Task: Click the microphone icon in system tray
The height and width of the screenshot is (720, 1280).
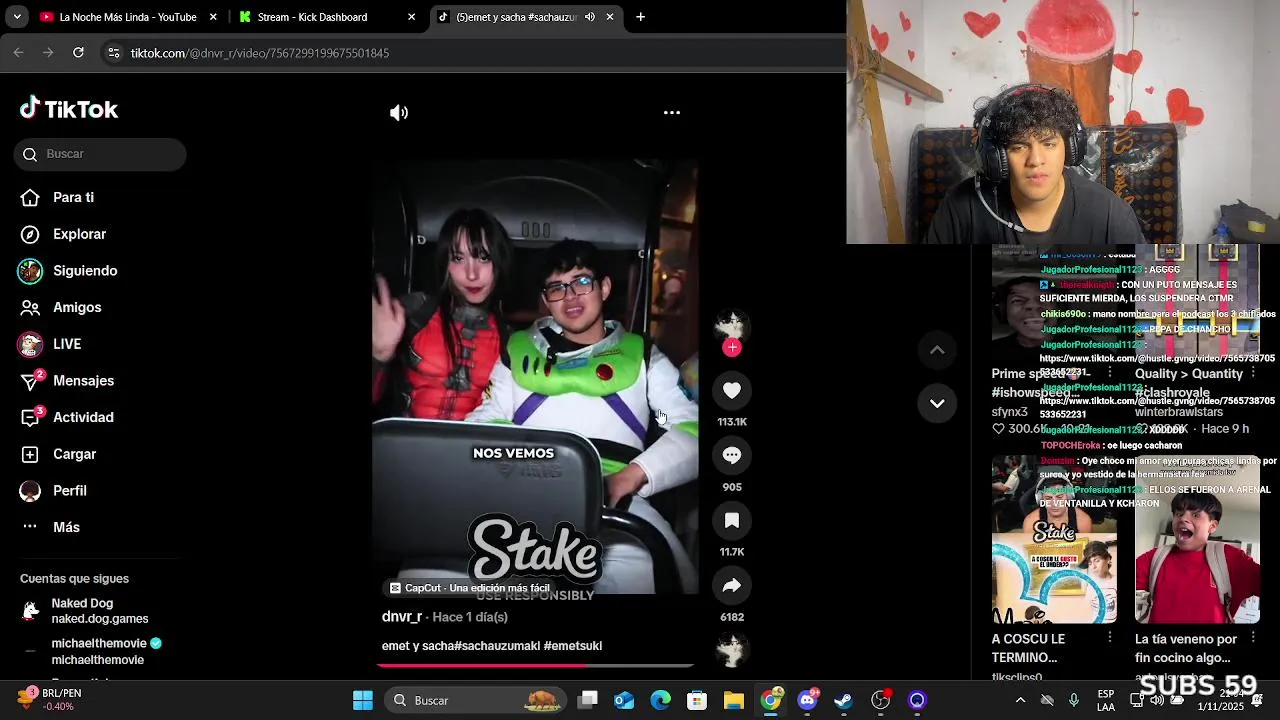Action: pyautogui.click(x=1074, y=700)
